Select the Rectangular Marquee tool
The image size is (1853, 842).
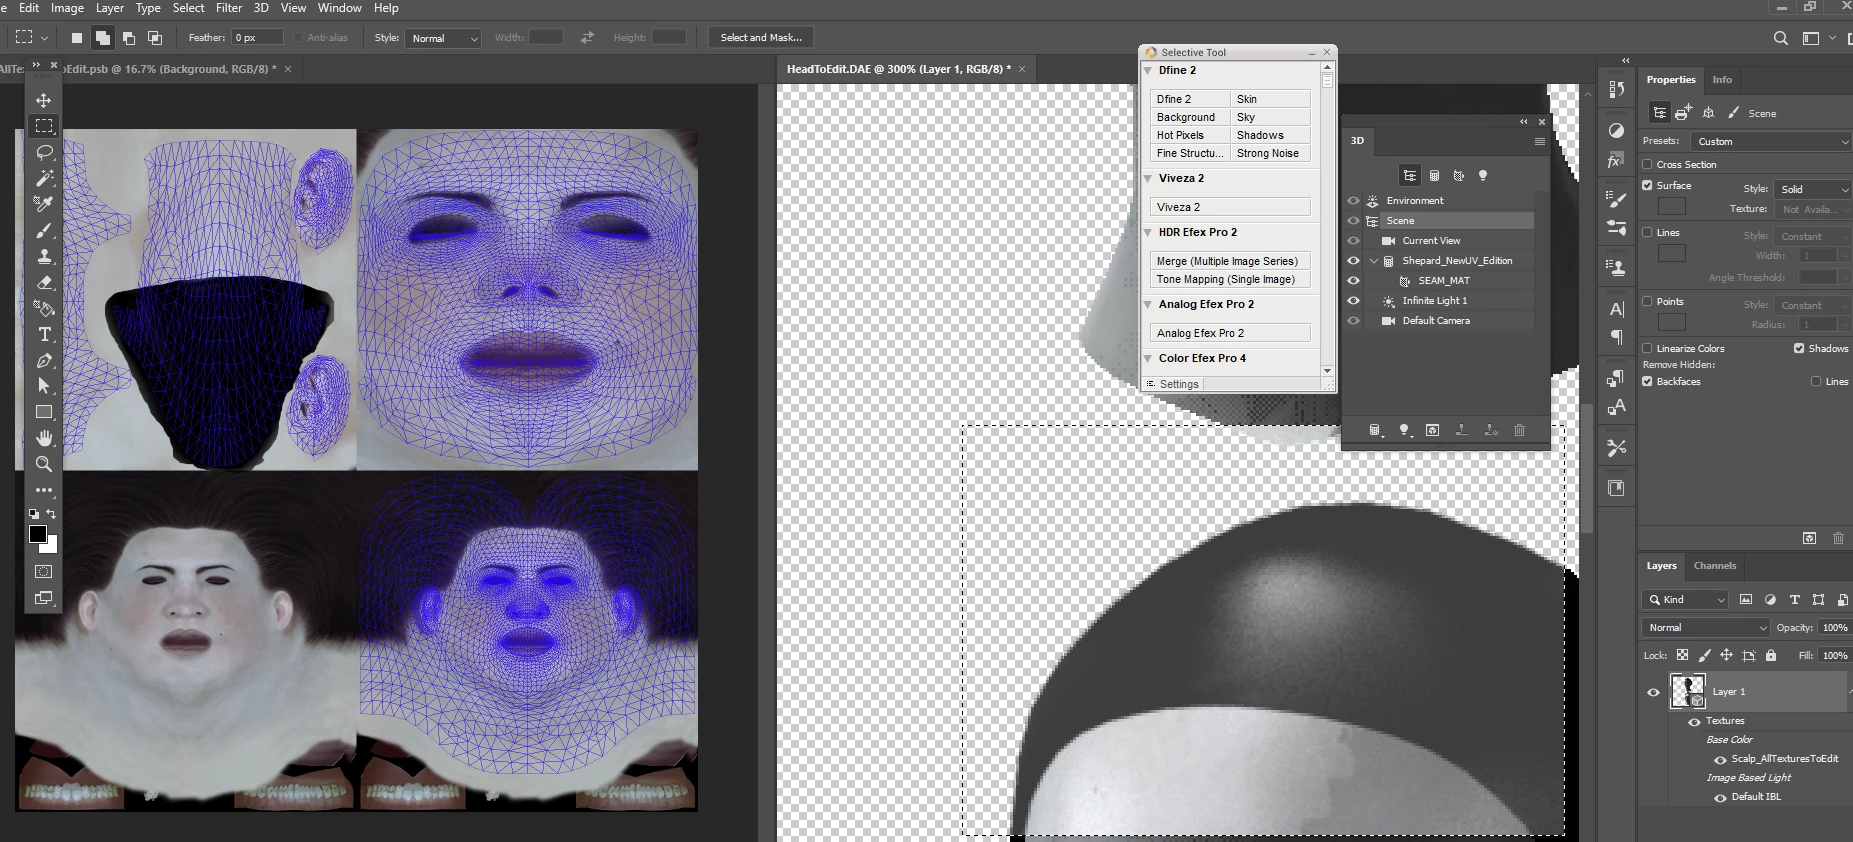point(44,126)
